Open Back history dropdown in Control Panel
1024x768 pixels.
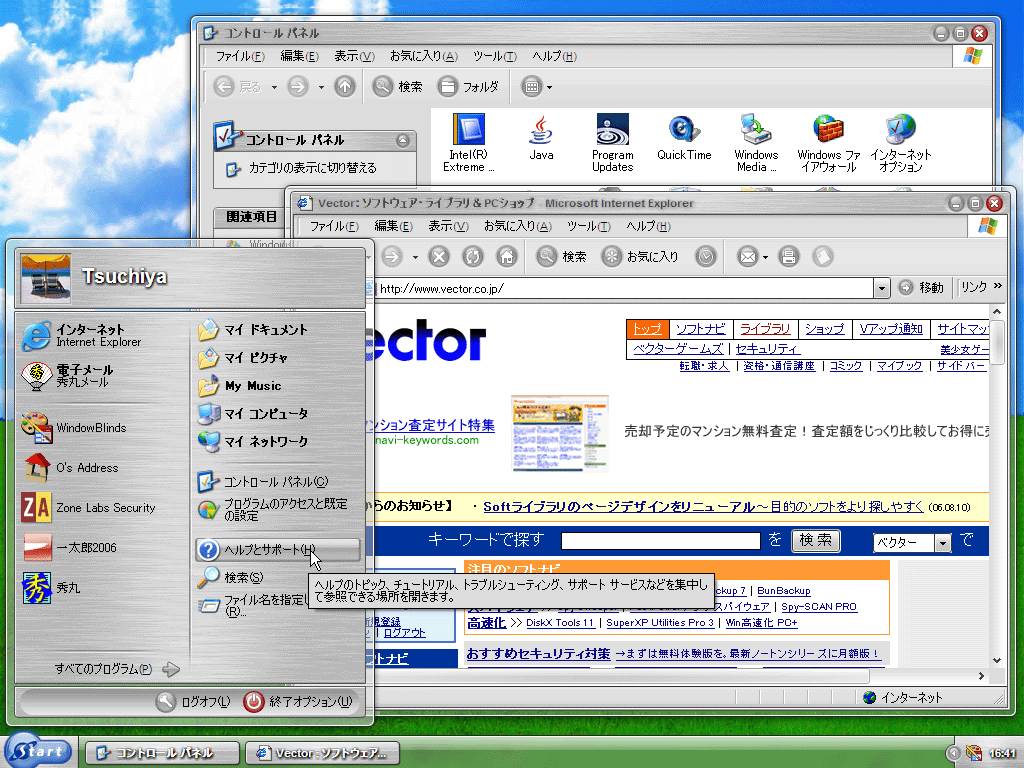274,87
